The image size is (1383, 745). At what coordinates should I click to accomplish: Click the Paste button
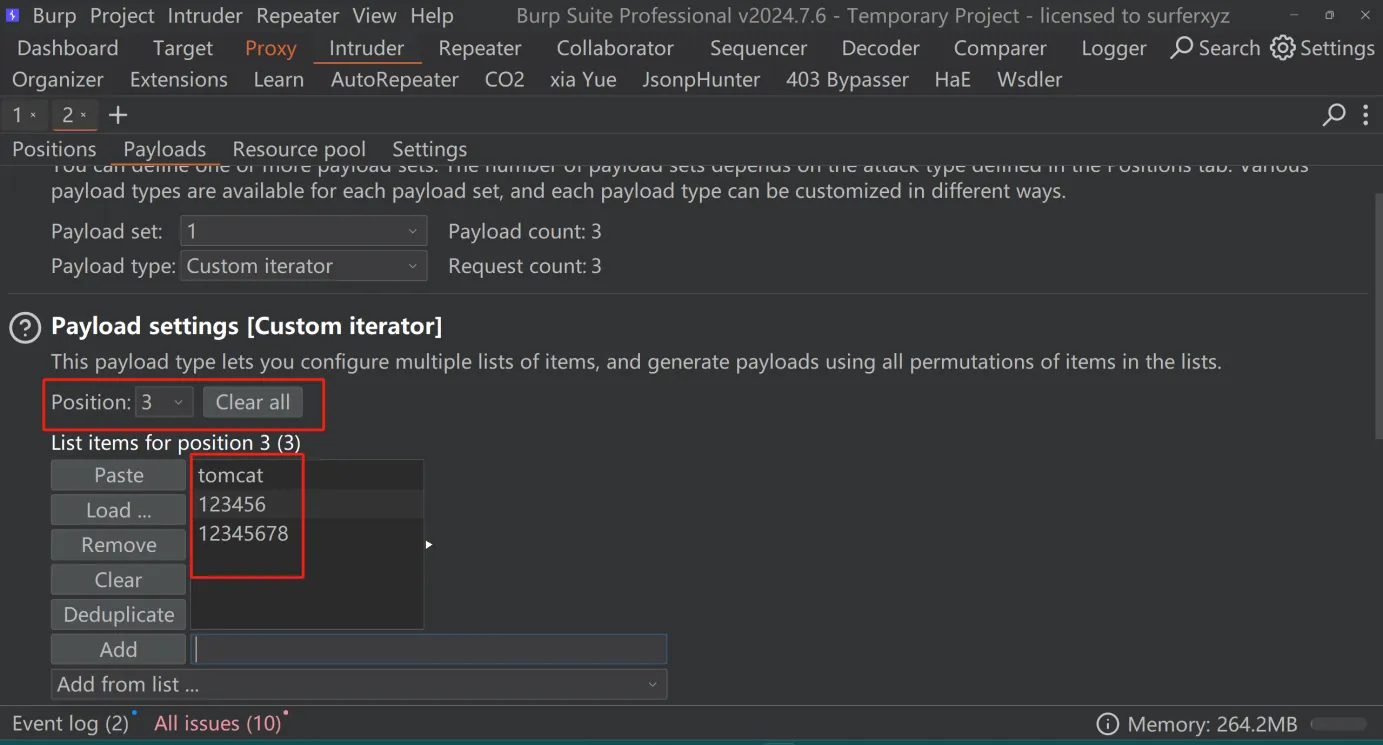coord(118,475)
